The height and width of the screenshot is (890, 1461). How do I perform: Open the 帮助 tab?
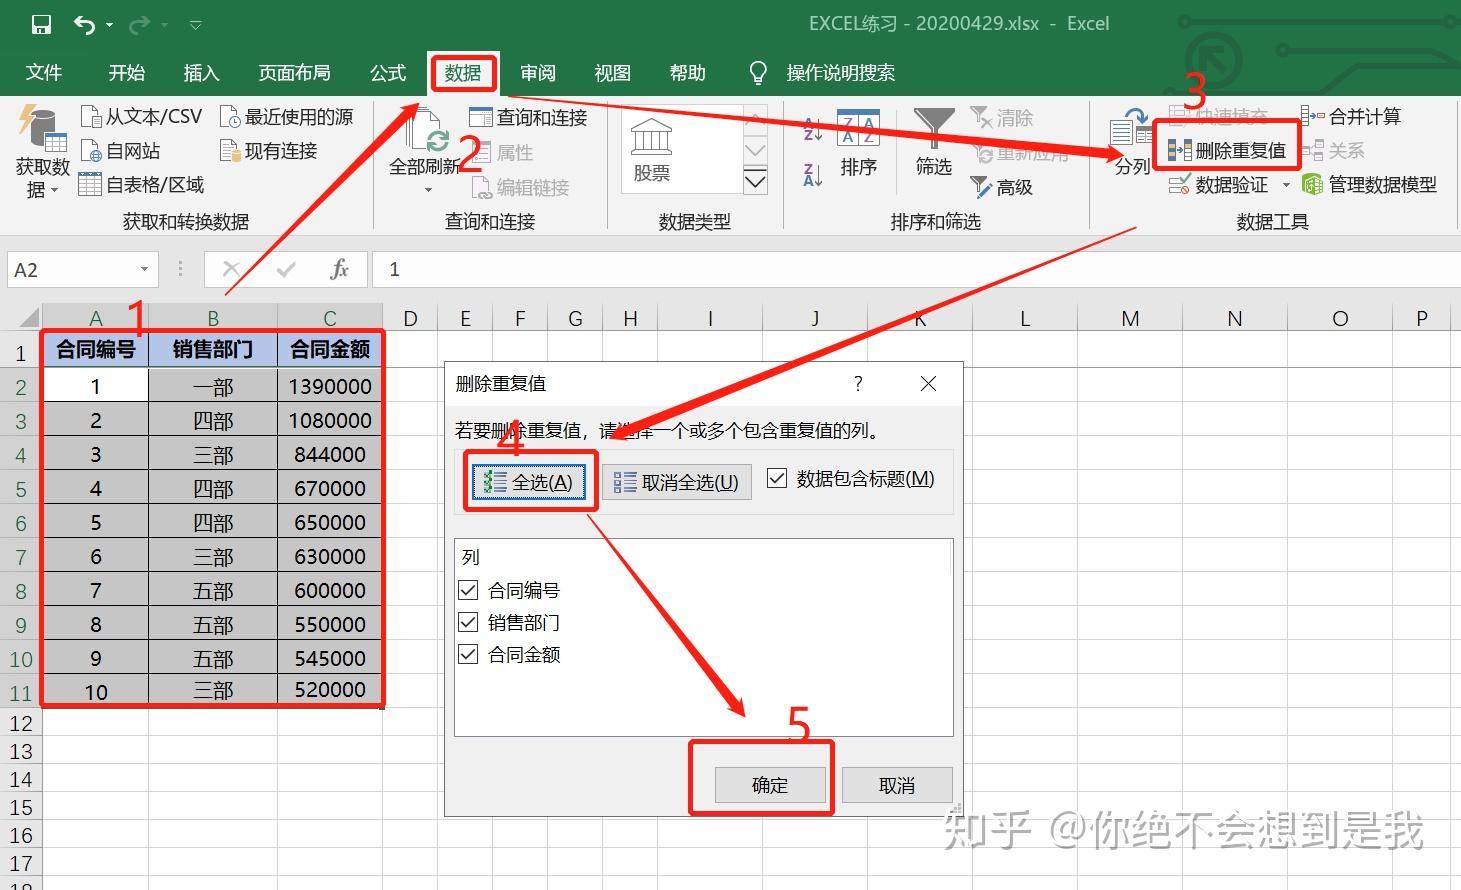coord(688,72)
